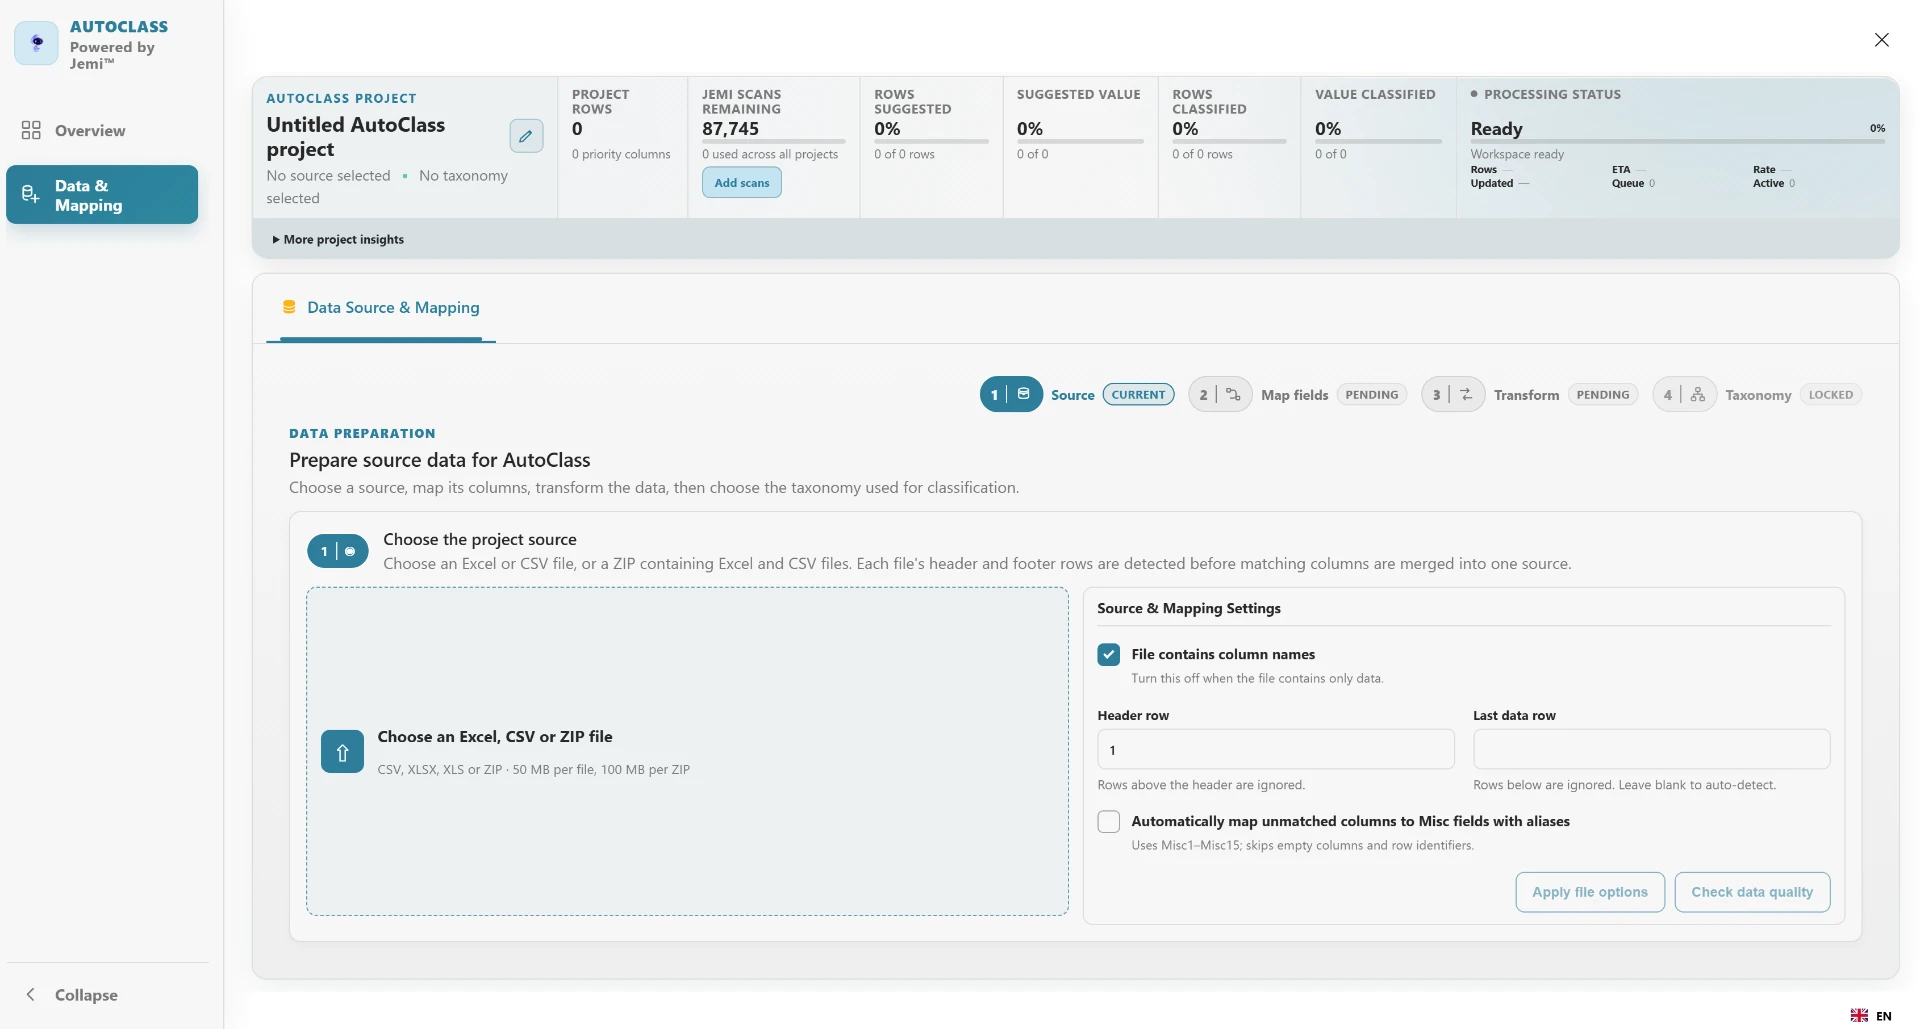The image size is (1920, 1029).
Task: Click the Add scans button
Action: (742, 182)
